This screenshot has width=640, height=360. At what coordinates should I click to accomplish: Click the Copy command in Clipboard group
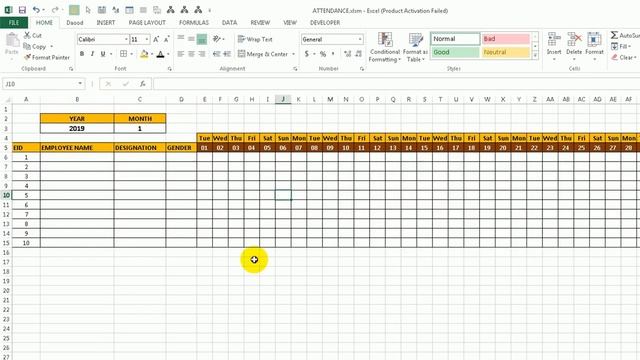(x=35, y=47)
